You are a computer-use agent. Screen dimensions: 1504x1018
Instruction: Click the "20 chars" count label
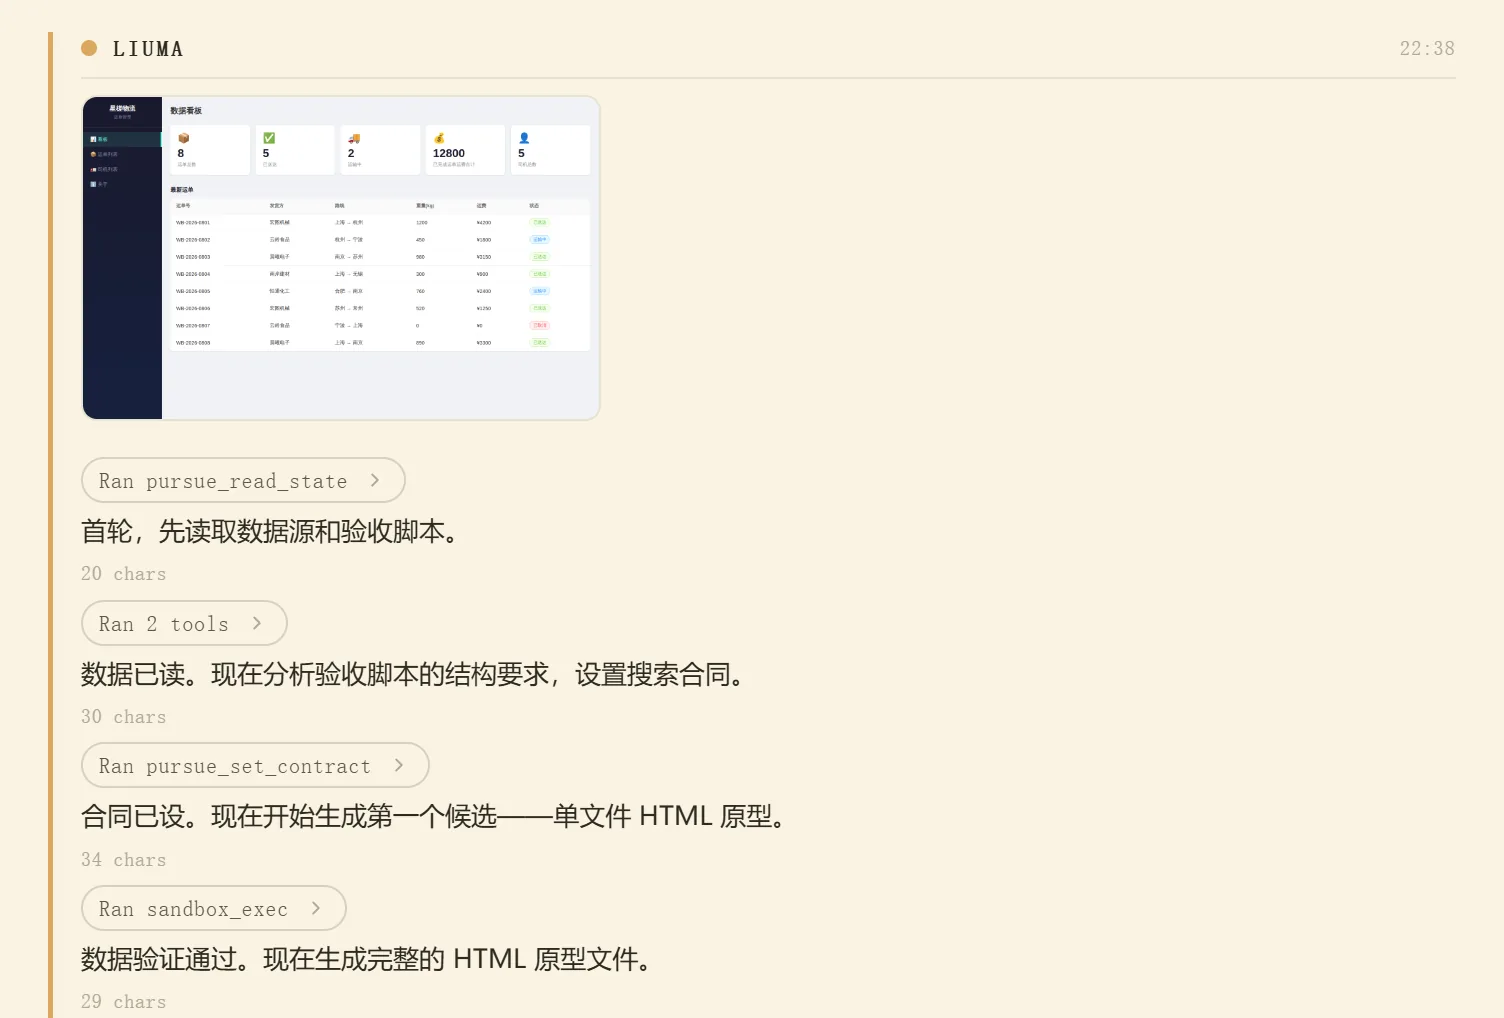click(x=124, y=574)
